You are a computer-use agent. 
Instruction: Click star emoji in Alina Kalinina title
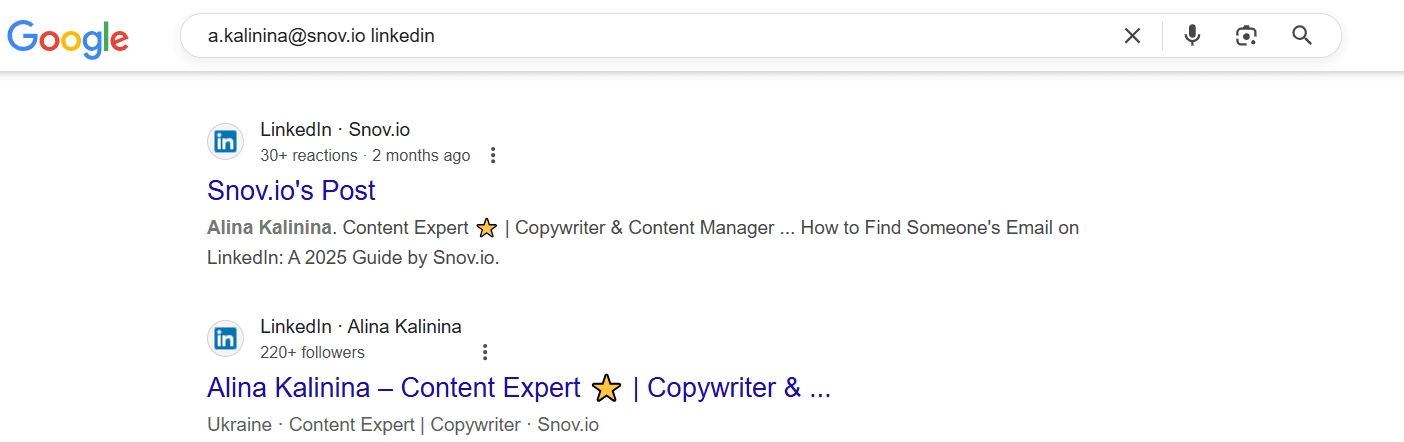click(x=606, y=387)
